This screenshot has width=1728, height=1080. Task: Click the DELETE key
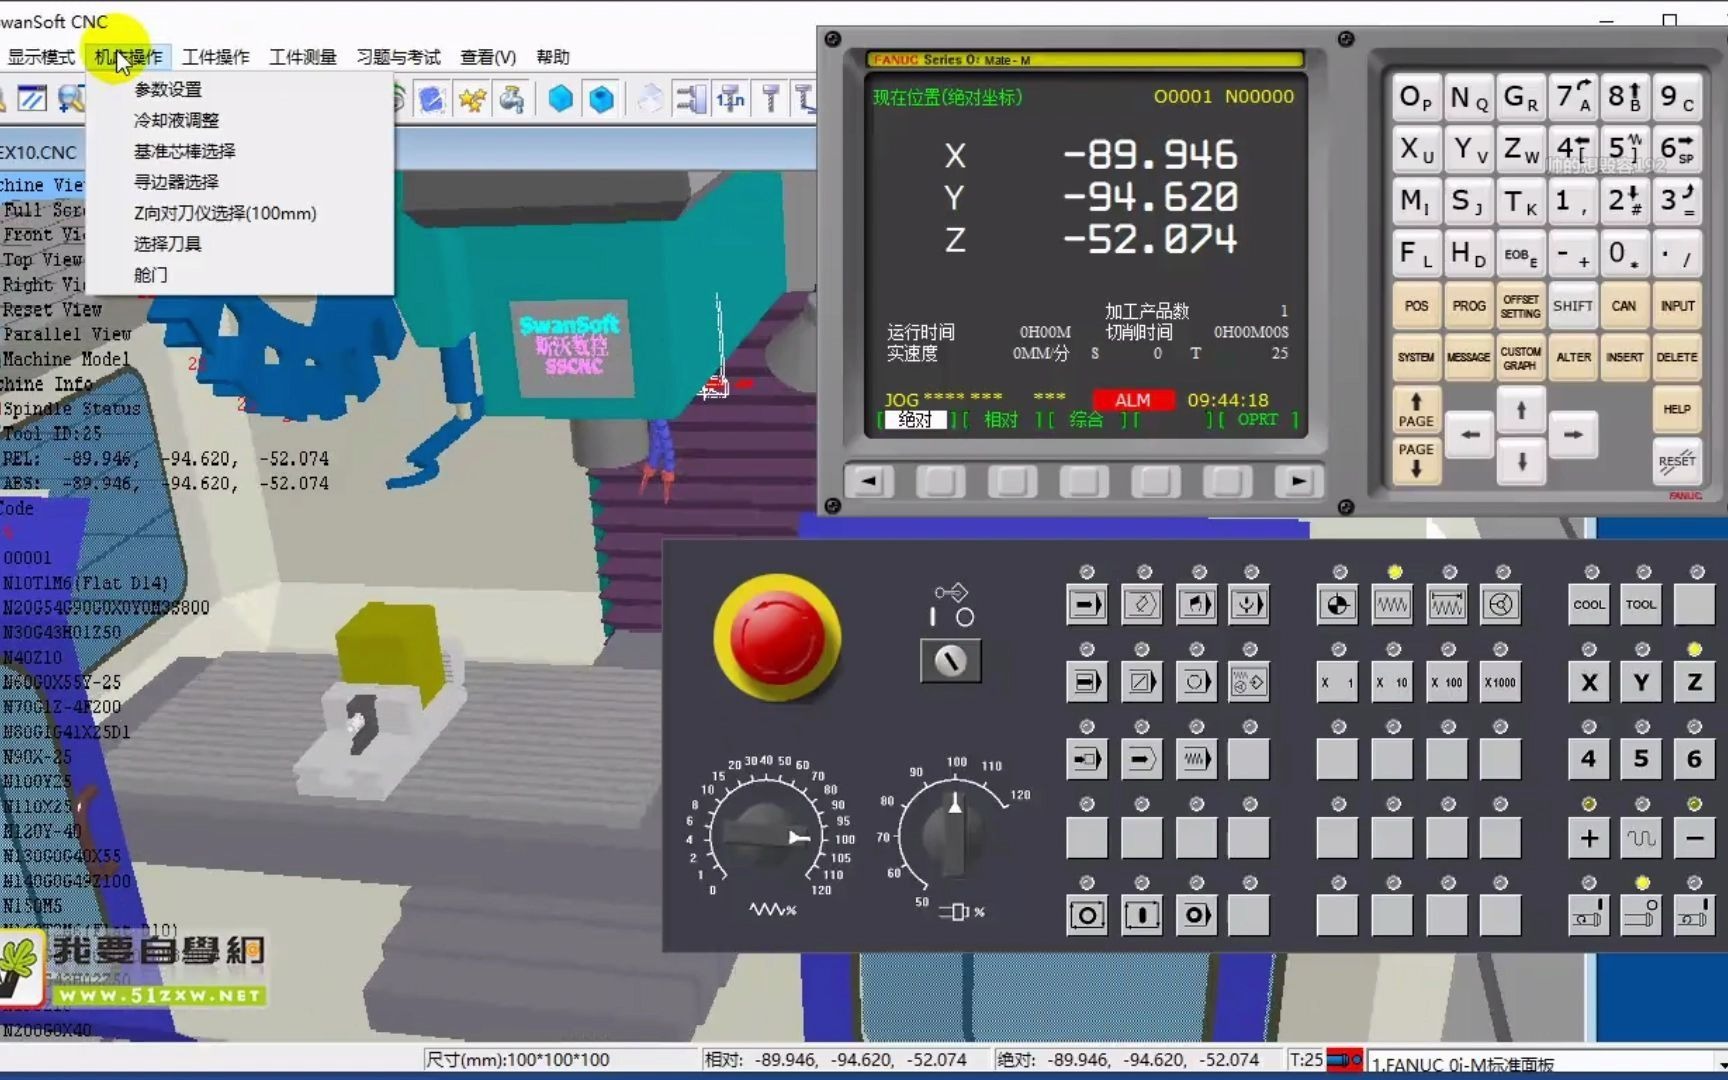[x=1677, y=357]
